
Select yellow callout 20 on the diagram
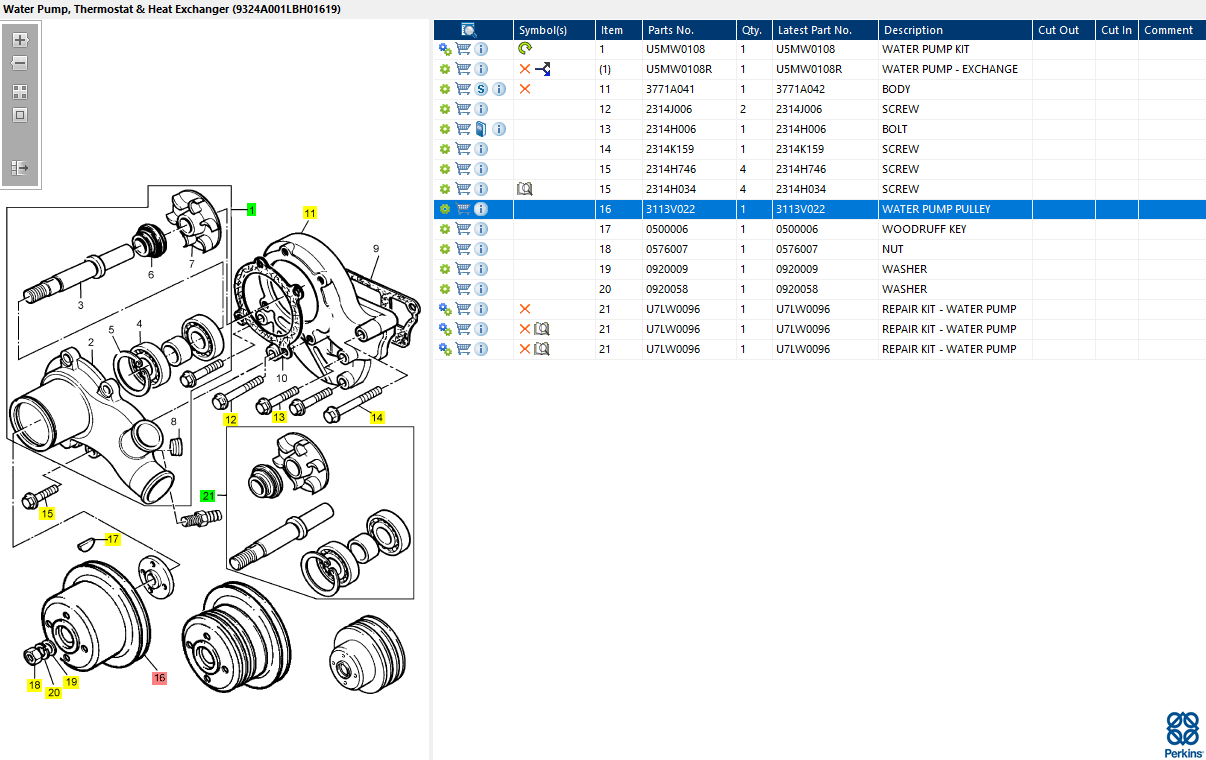coord(54,692)
